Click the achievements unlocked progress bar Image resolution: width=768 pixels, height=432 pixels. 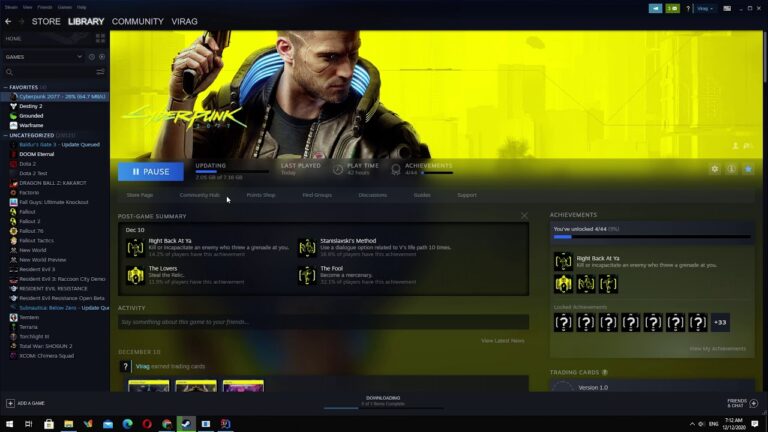652,237
